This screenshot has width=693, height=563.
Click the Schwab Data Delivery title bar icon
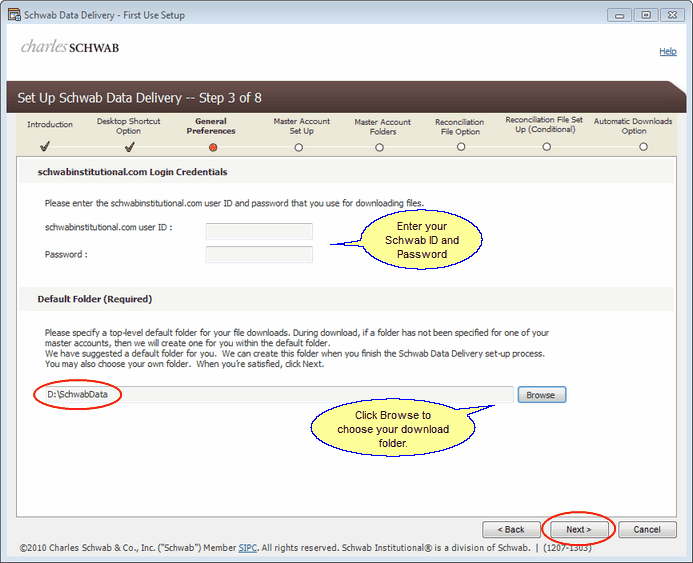click(14, 15)
